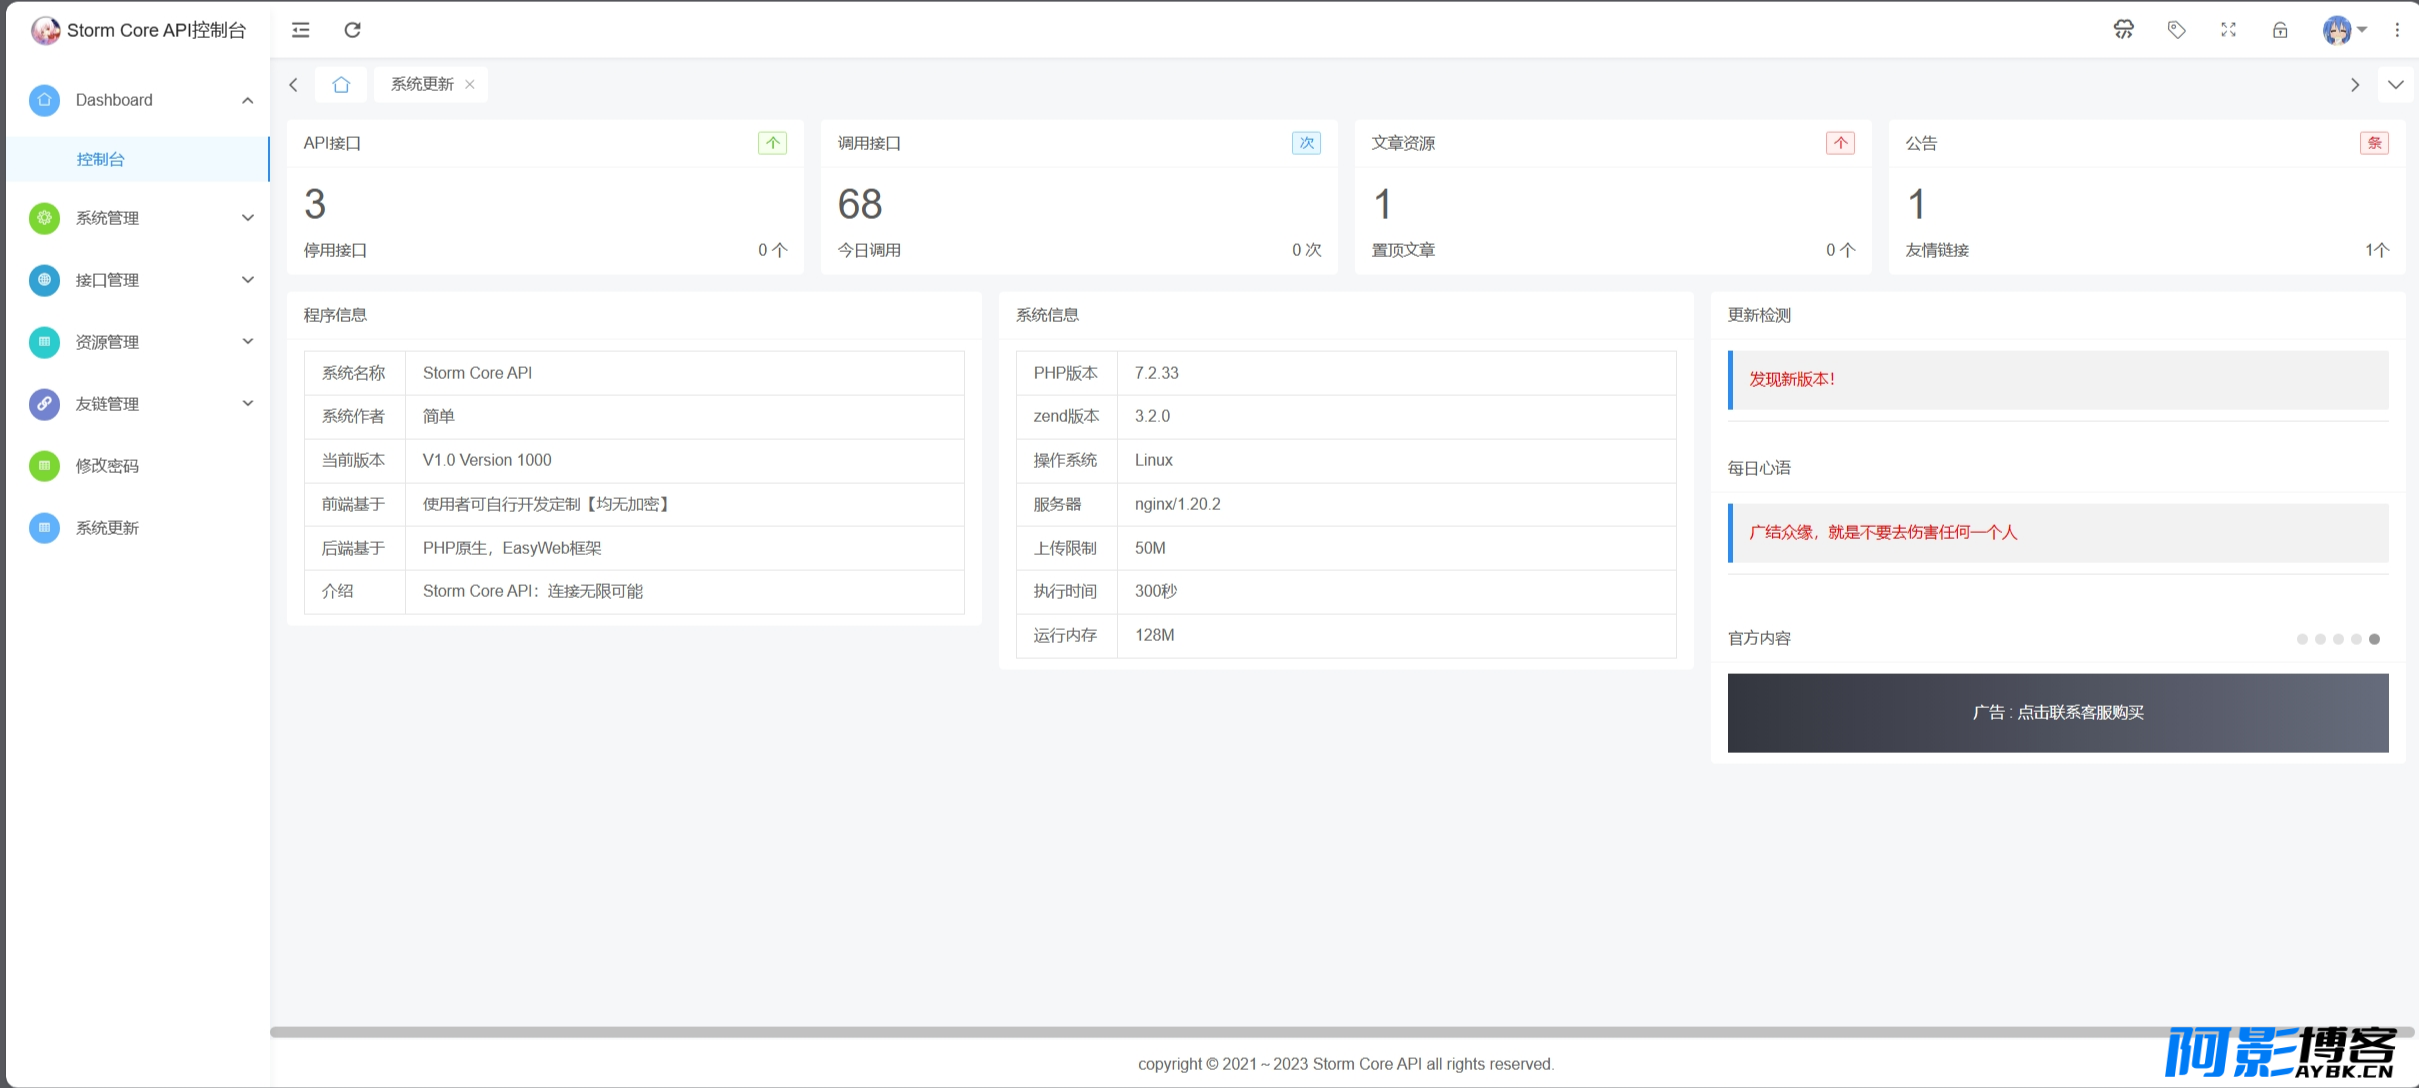The height and width of the screenshot is (1088, 2419).
Task: Click the 运行内存 value 128M
Action: [x=1155, y=635]
